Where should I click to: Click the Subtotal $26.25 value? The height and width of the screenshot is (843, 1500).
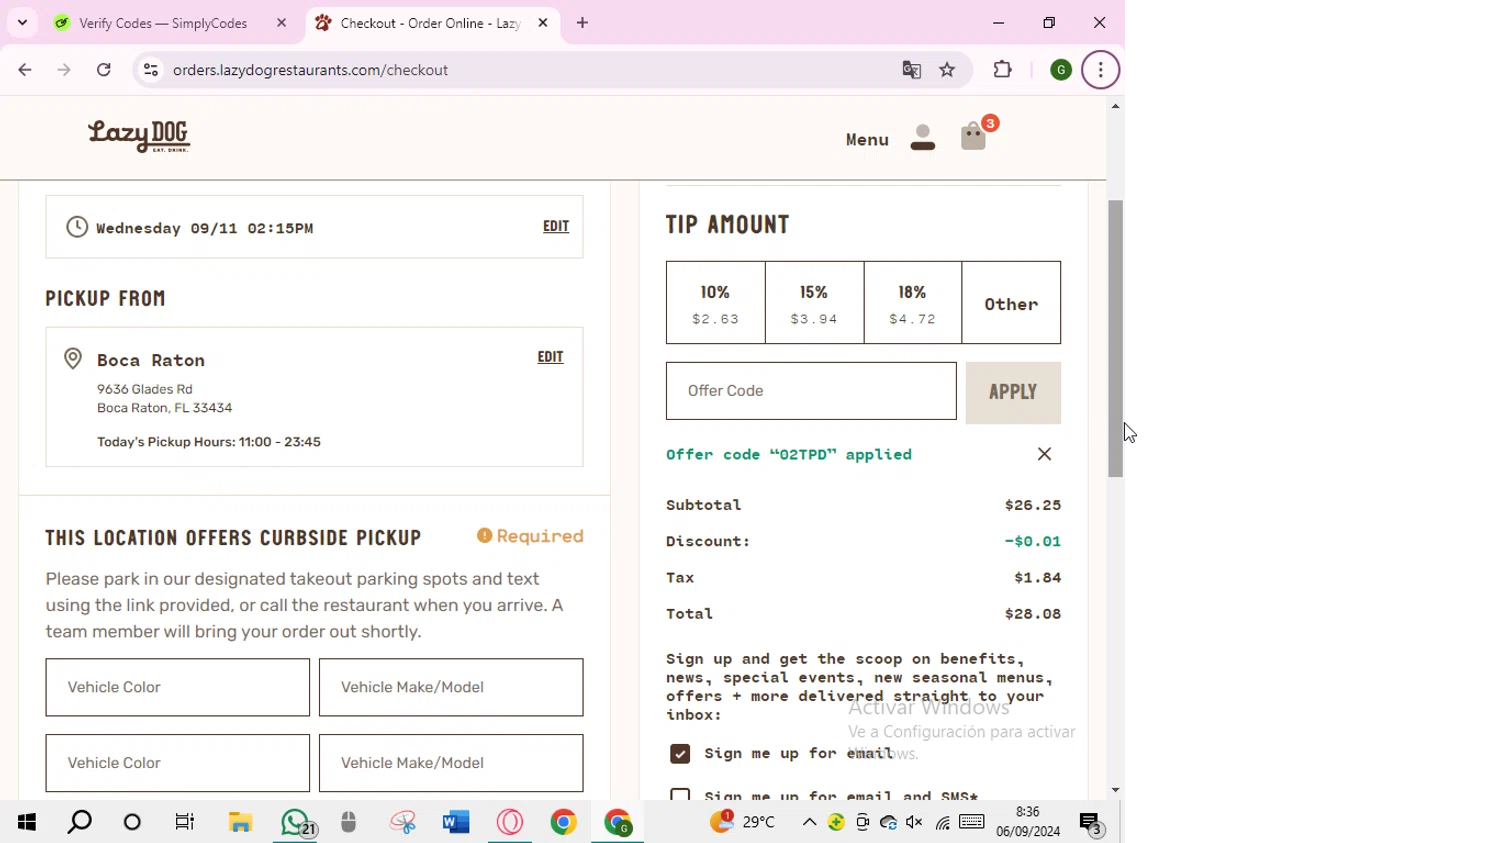click(x=1033, y=505)
